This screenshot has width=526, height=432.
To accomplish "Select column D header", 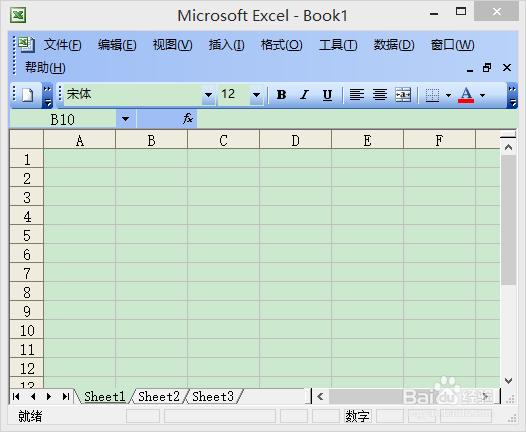I will [x=295, y=140].
